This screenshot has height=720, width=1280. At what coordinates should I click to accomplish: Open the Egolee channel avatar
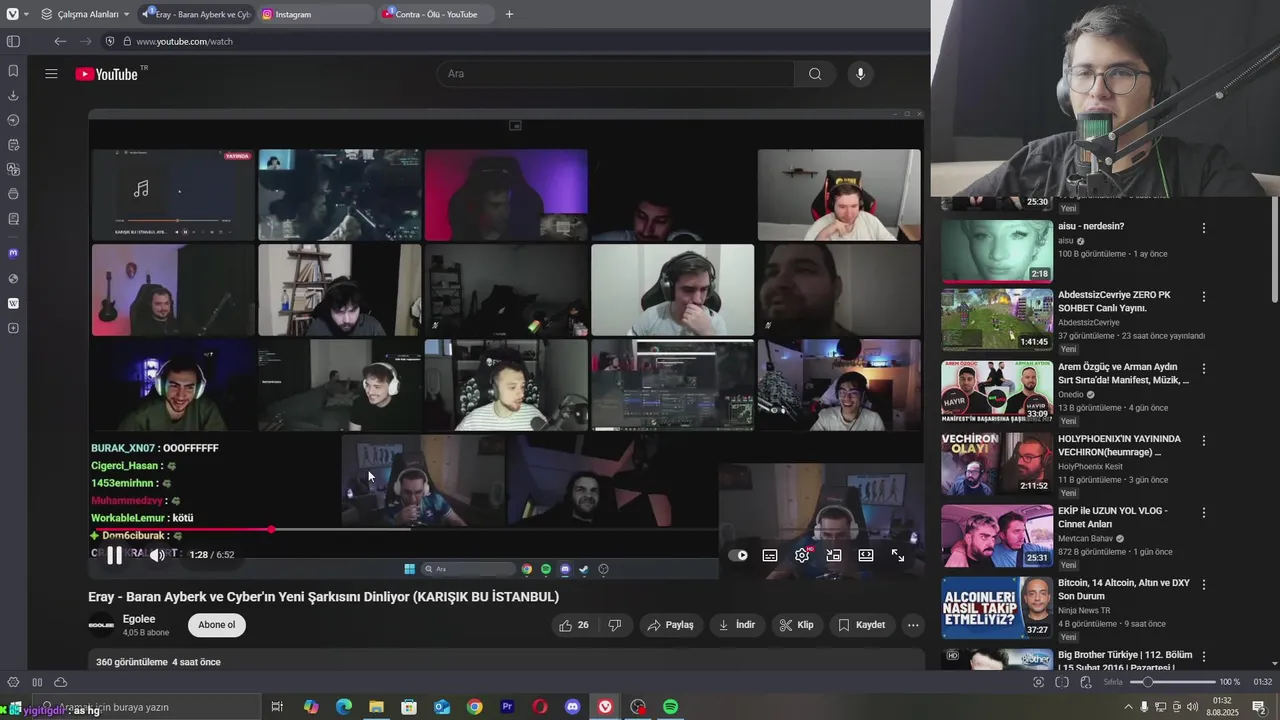pyautogui.click(x=101, y=625)
